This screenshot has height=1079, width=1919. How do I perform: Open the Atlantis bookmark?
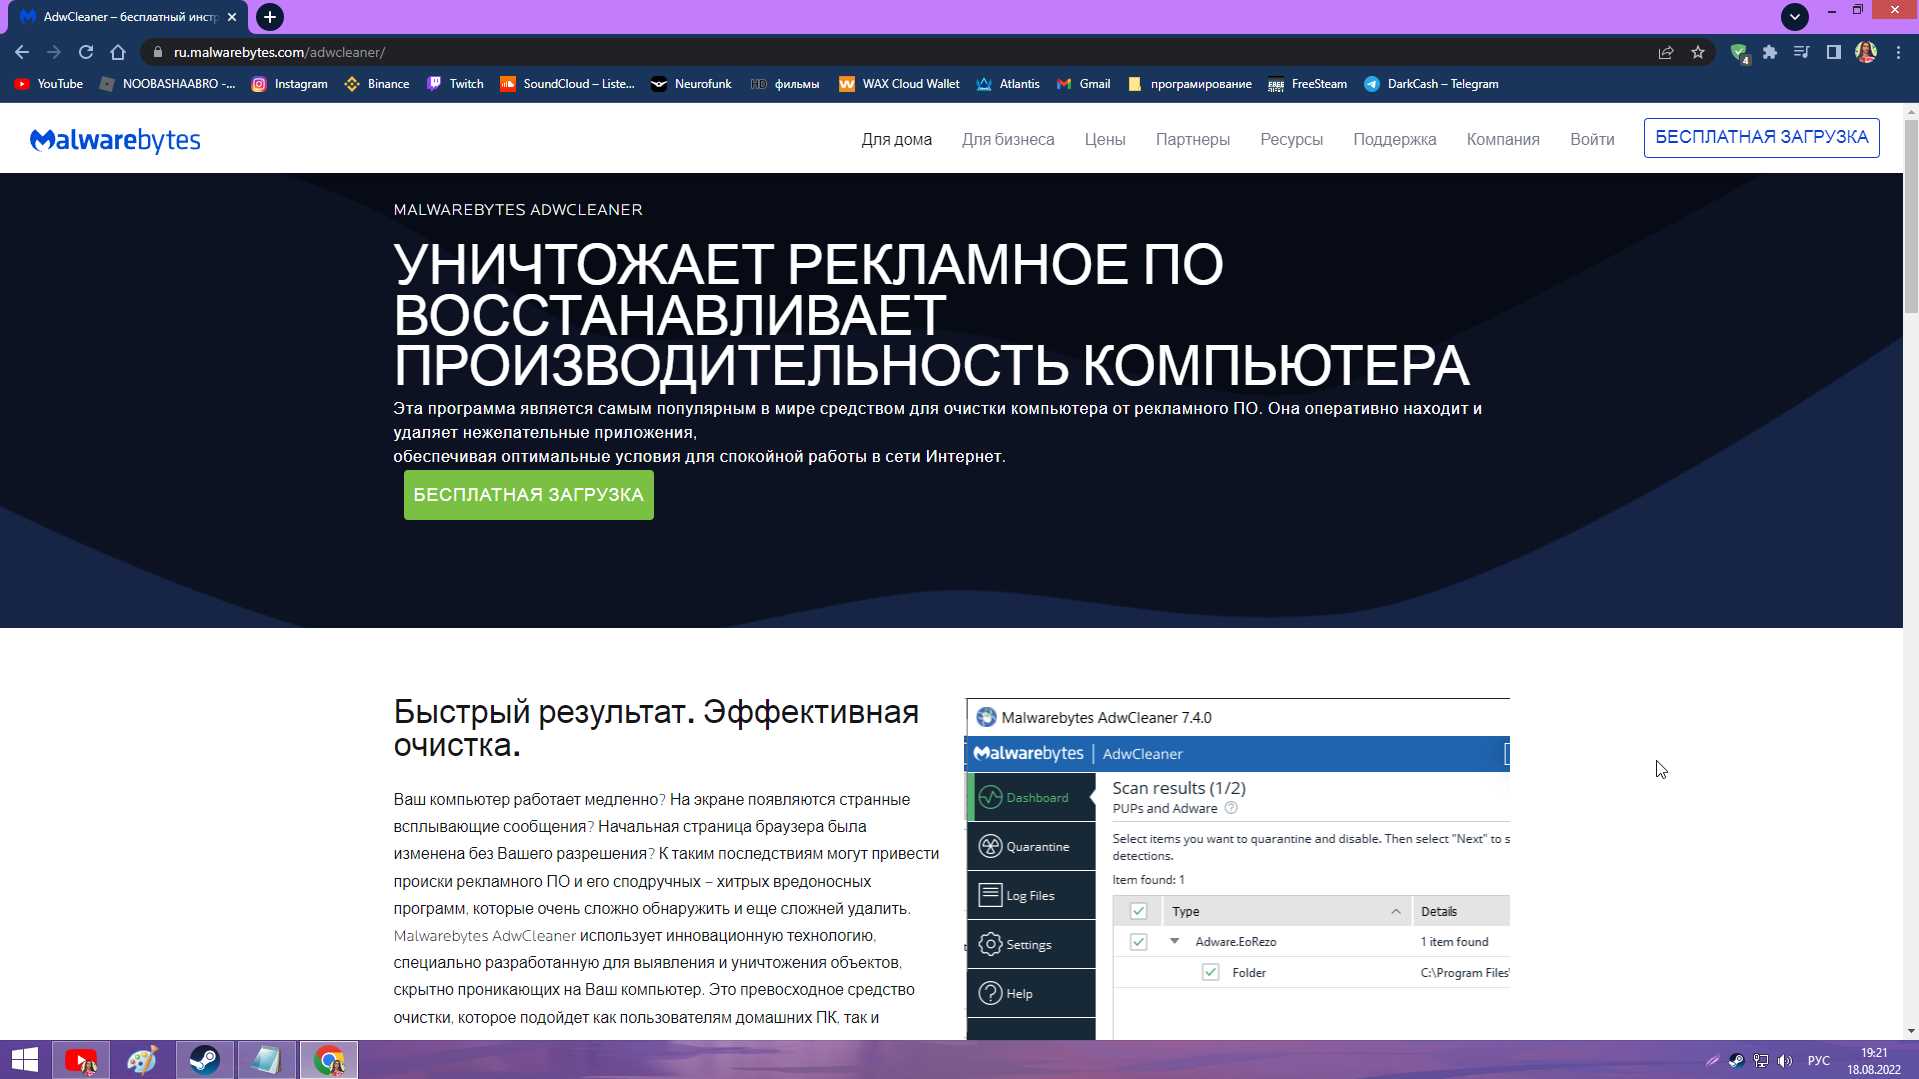1008,84
